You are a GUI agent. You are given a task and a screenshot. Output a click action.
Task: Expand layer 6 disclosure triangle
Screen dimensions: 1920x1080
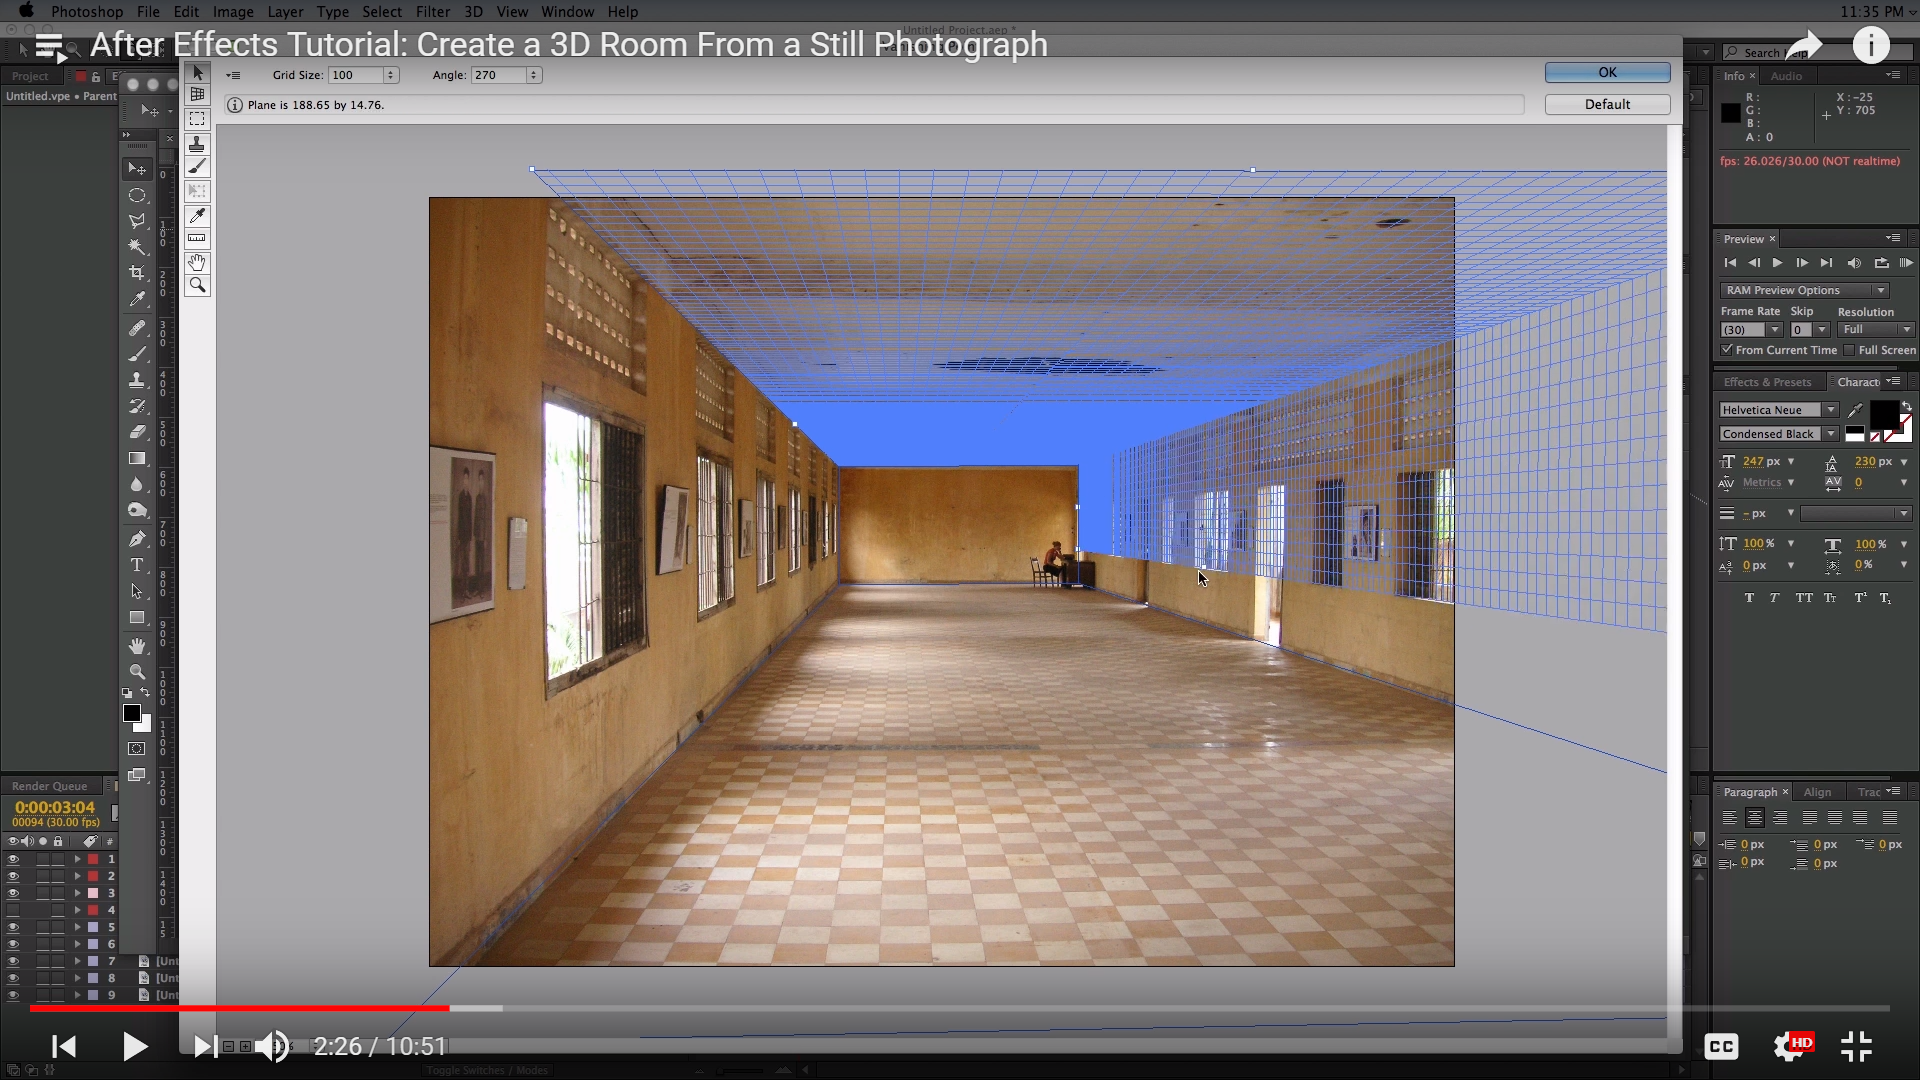click(77, 944)
